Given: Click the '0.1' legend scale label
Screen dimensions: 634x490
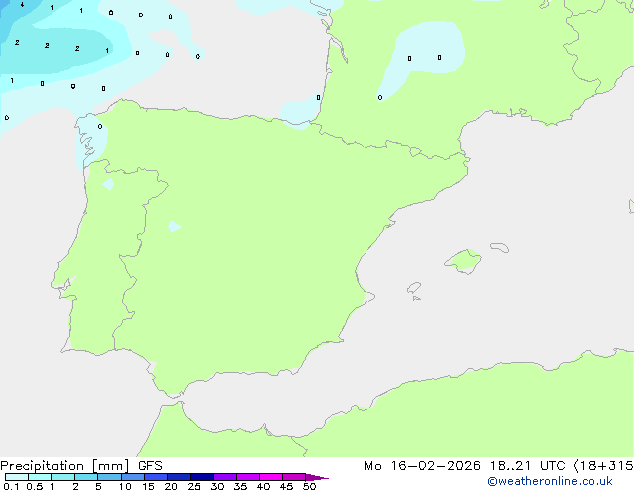Looking at the screenshot, I should (11, 486).
